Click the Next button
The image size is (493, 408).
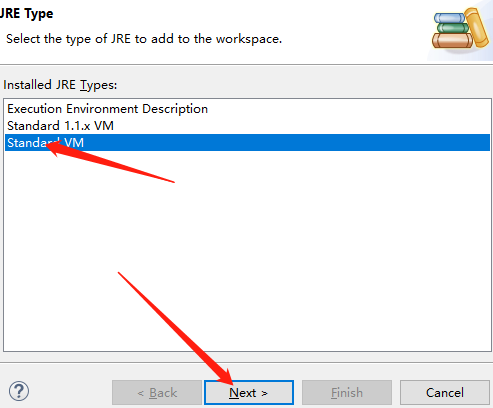(x=249, y=392)
